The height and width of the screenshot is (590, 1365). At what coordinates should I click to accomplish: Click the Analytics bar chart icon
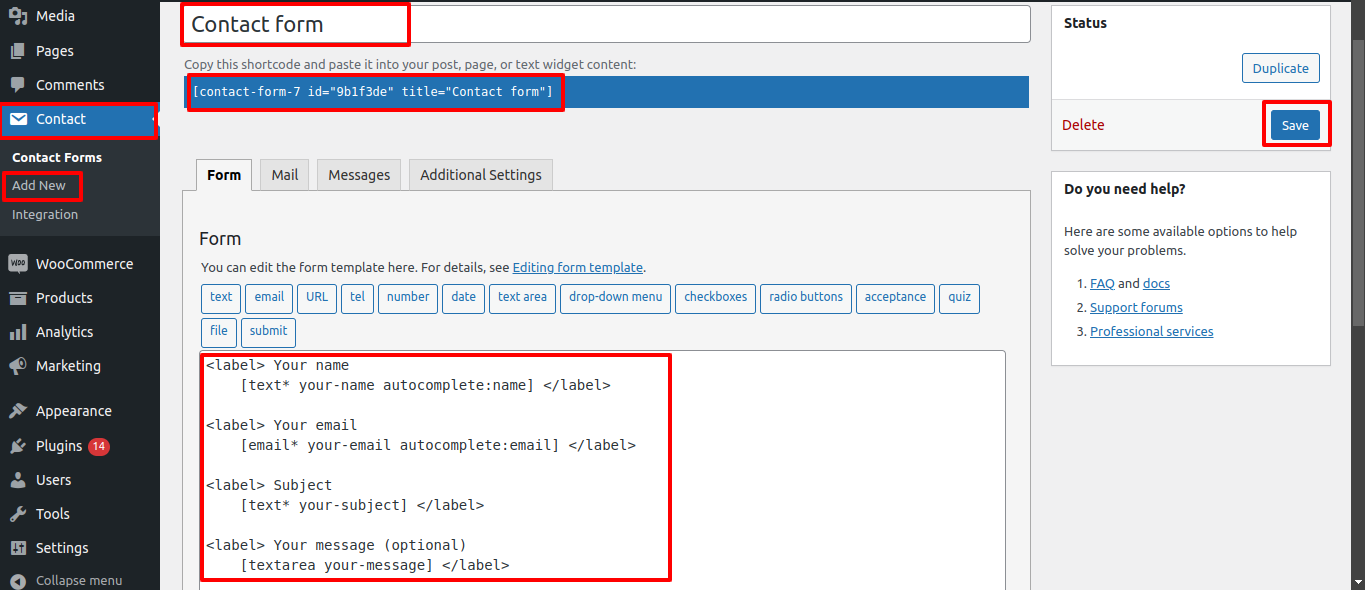(x=18, y=332)
